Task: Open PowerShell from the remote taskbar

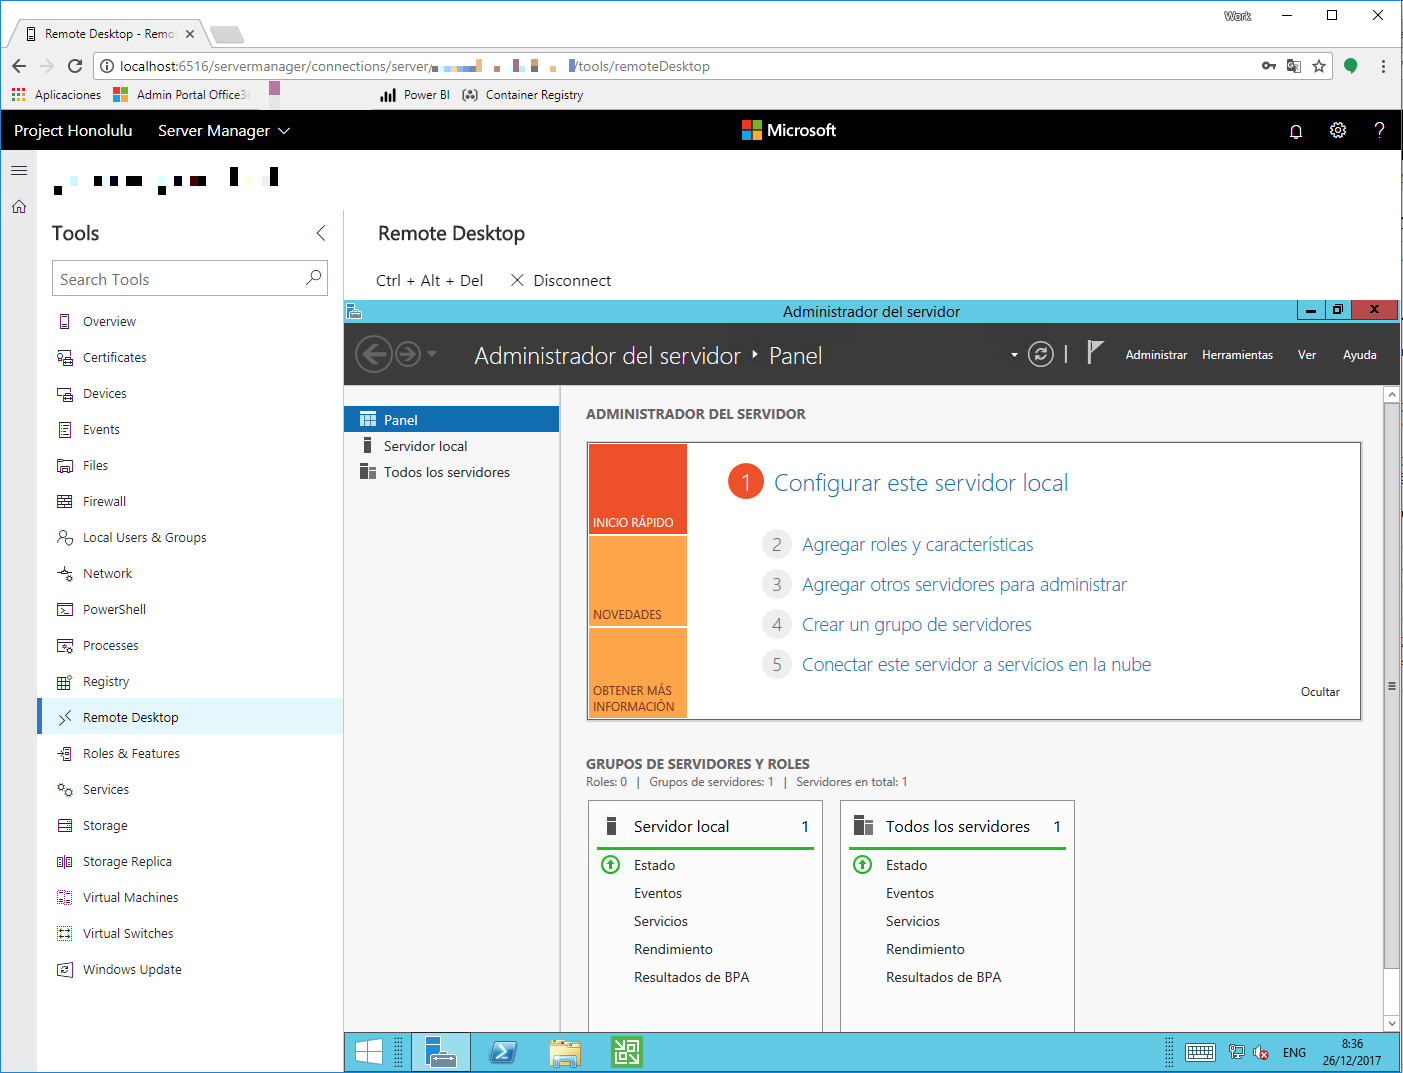Action: 503,1052
